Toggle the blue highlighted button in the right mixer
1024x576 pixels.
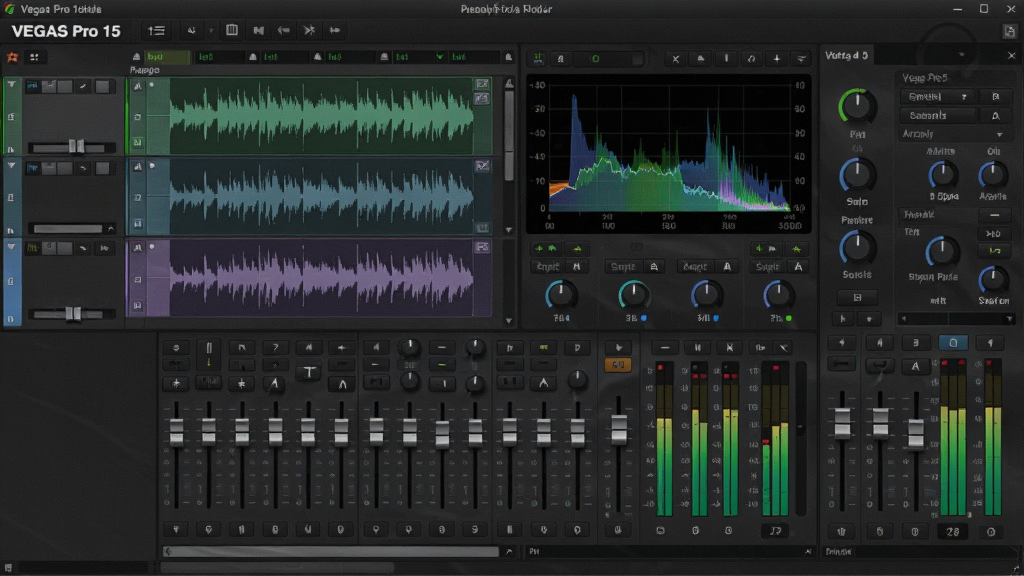pos(953,343)
